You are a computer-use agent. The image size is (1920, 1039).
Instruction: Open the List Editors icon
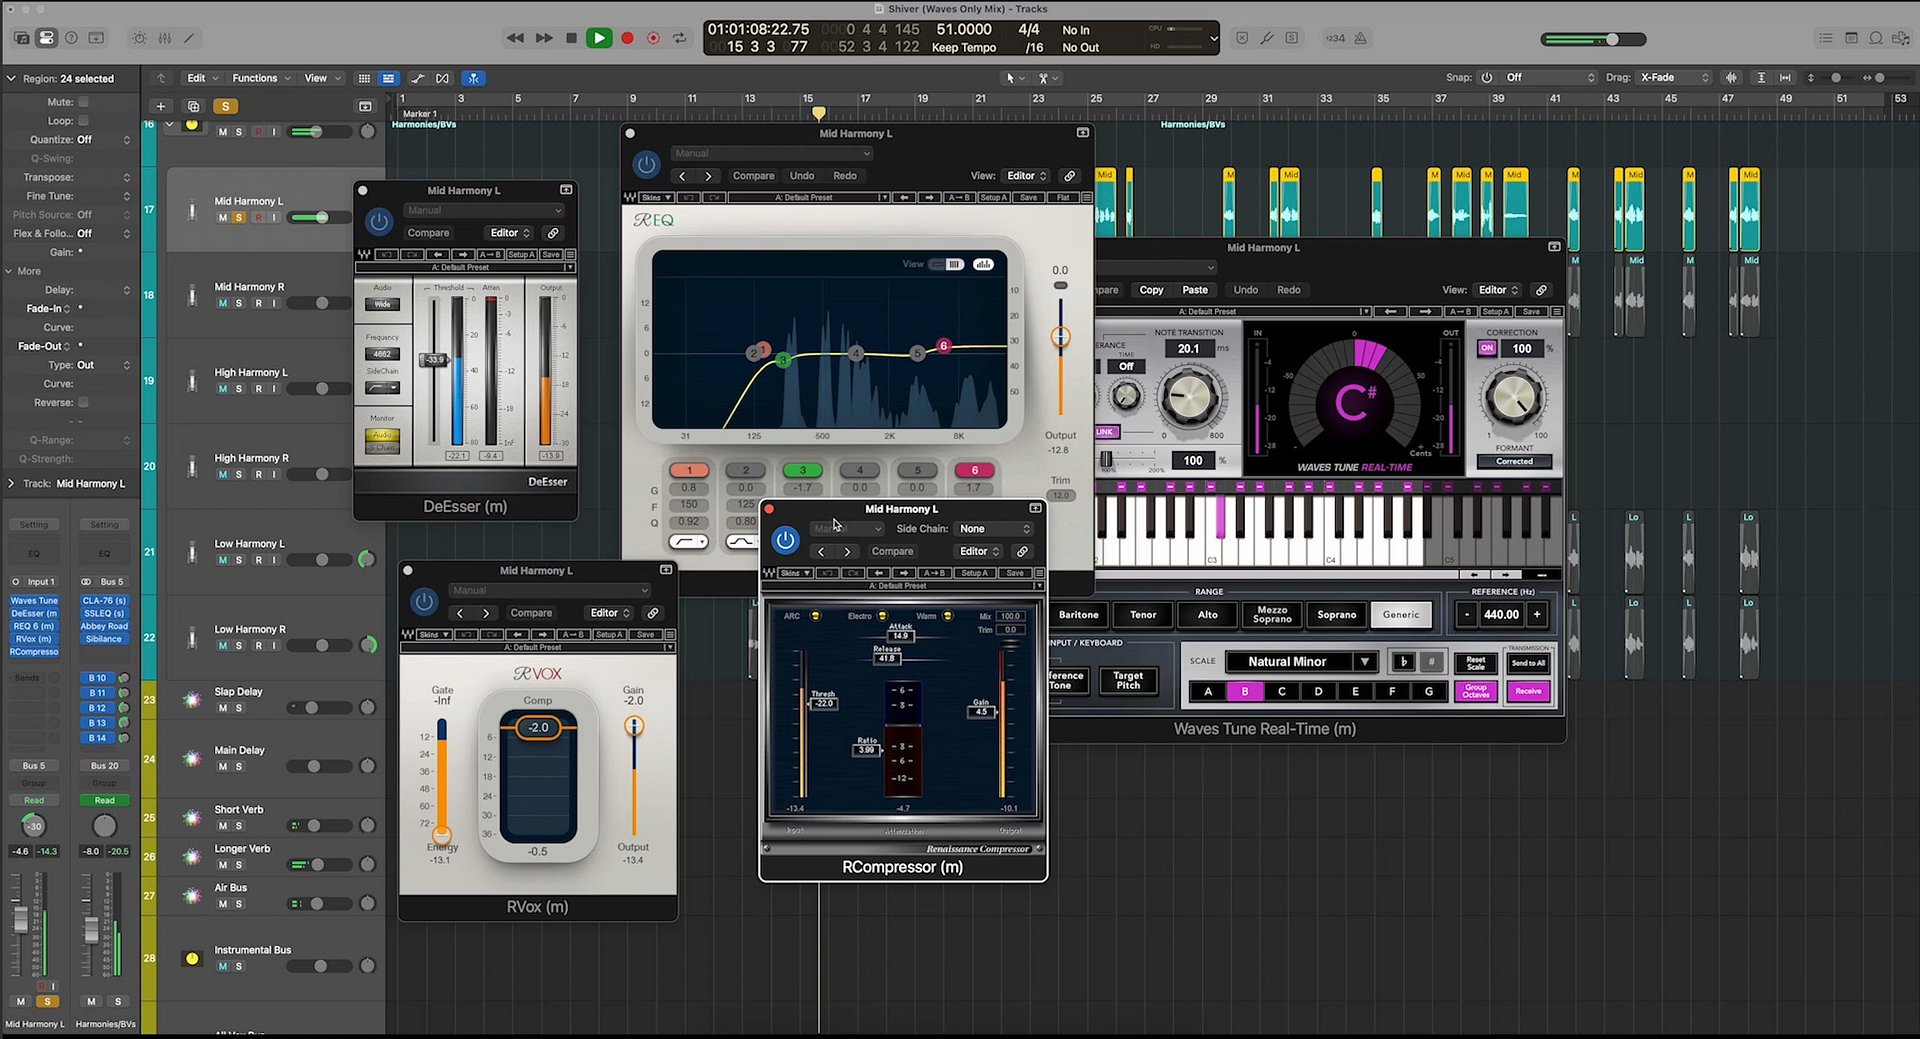(1825, 38)
